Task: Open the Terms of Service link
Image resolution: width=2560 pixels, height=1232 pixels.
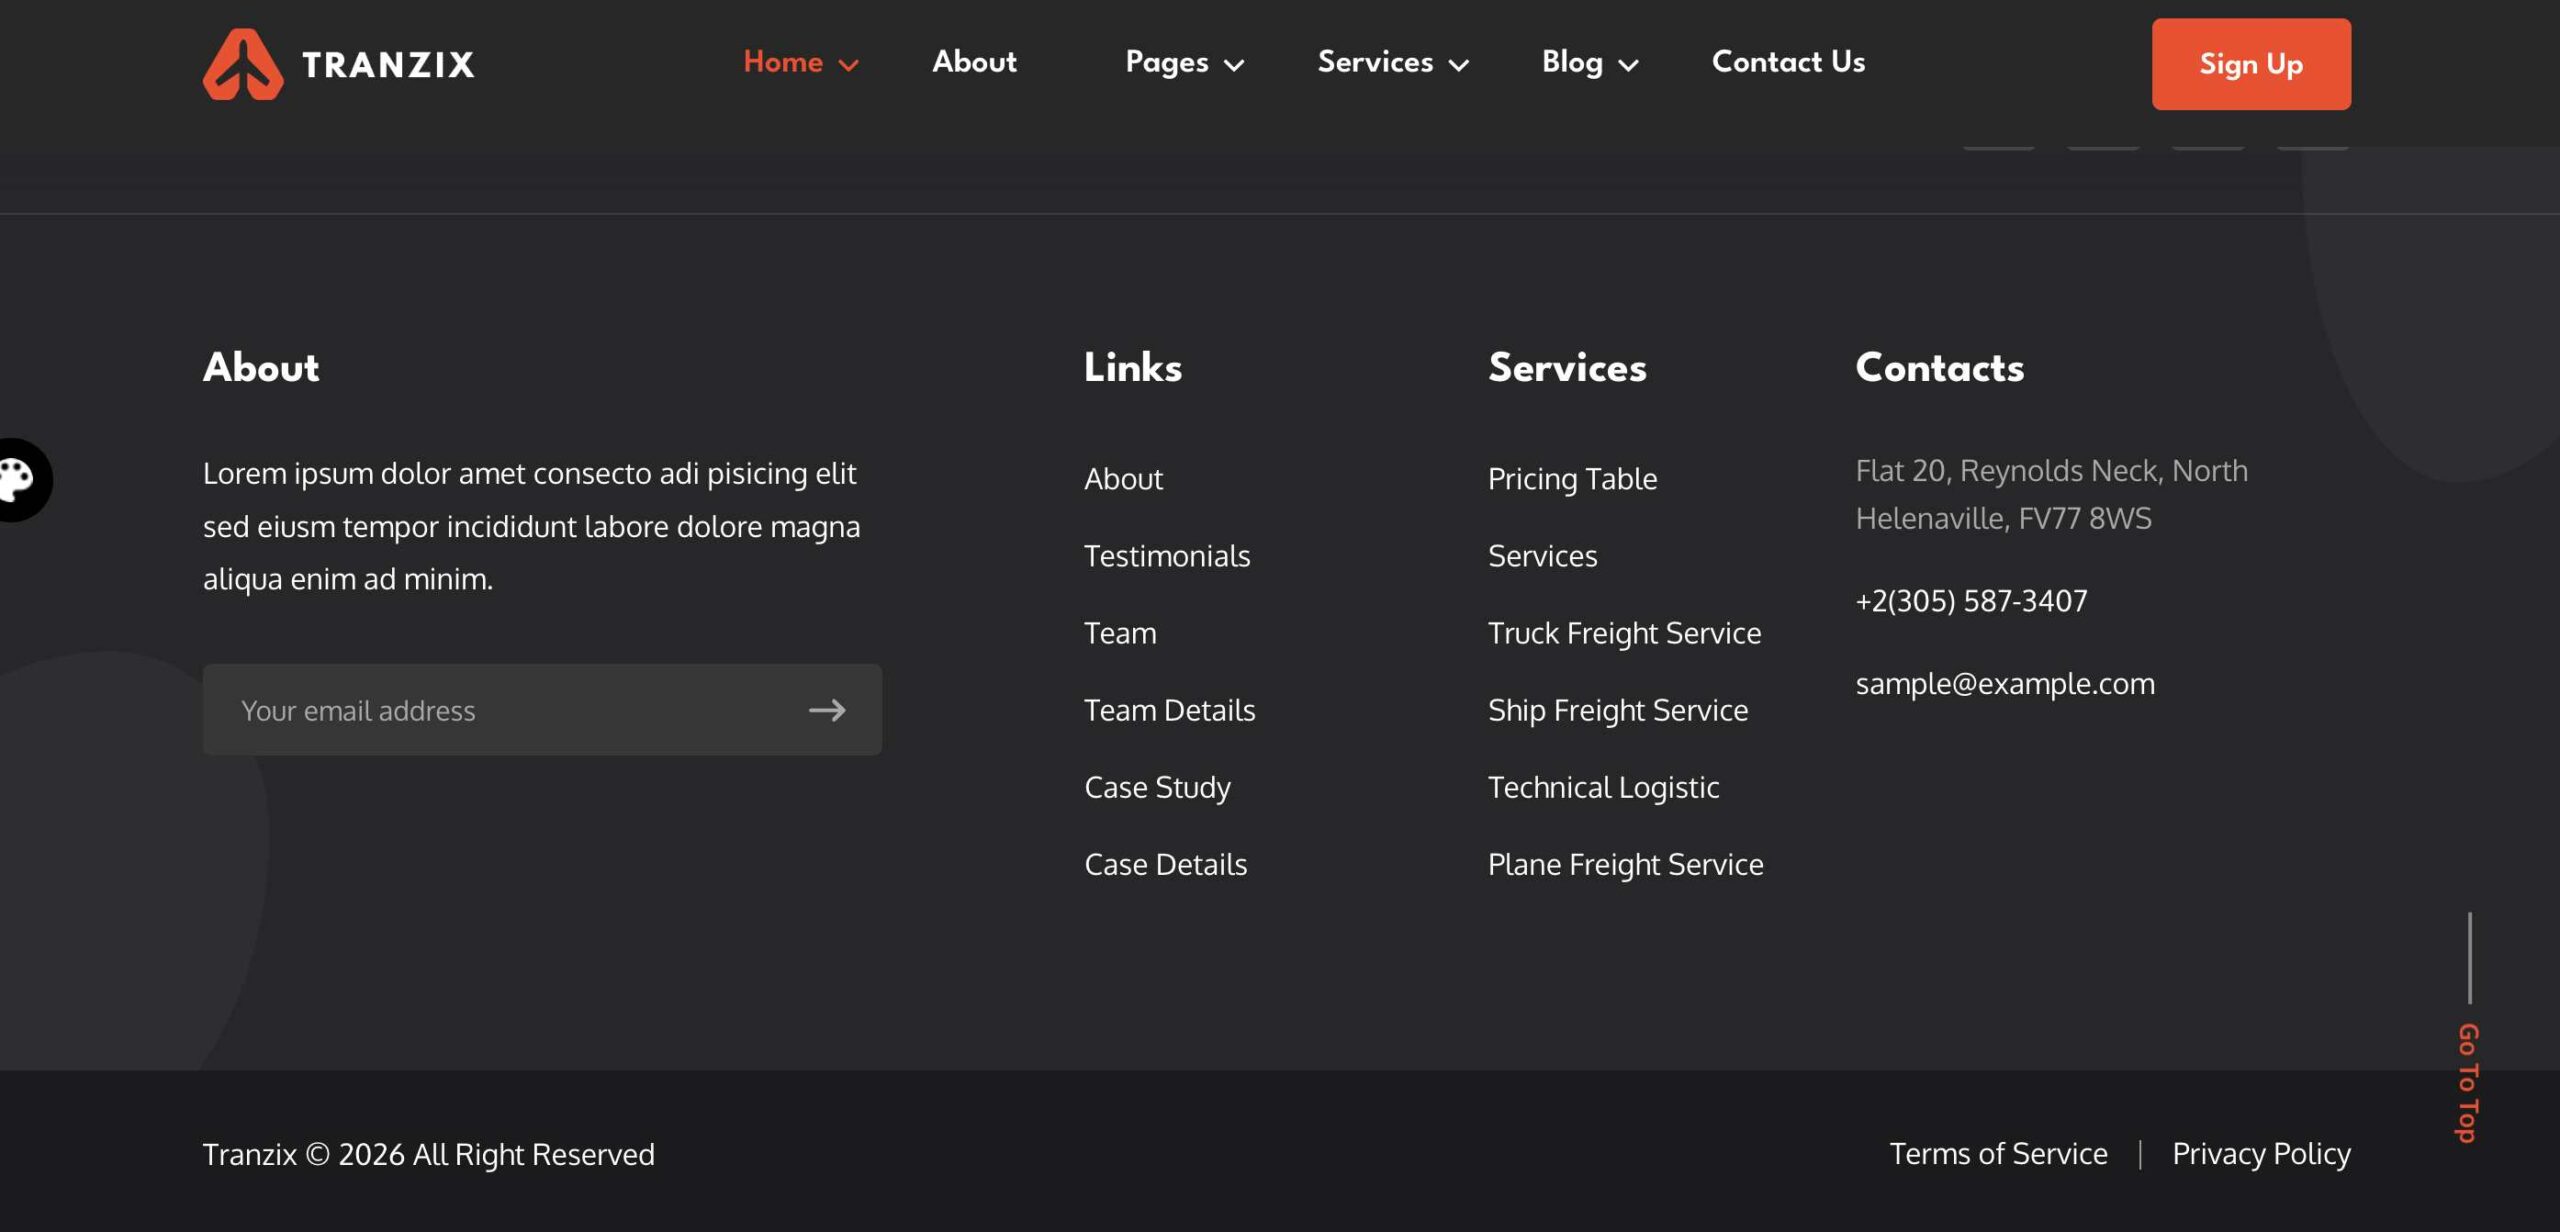Action: pos(1998,1154)
